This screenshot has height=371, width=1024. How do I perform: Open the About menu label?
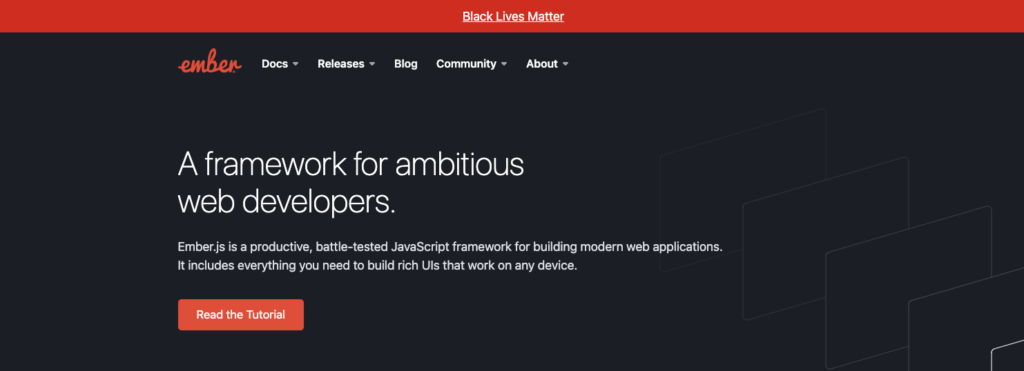pos(542,64)
